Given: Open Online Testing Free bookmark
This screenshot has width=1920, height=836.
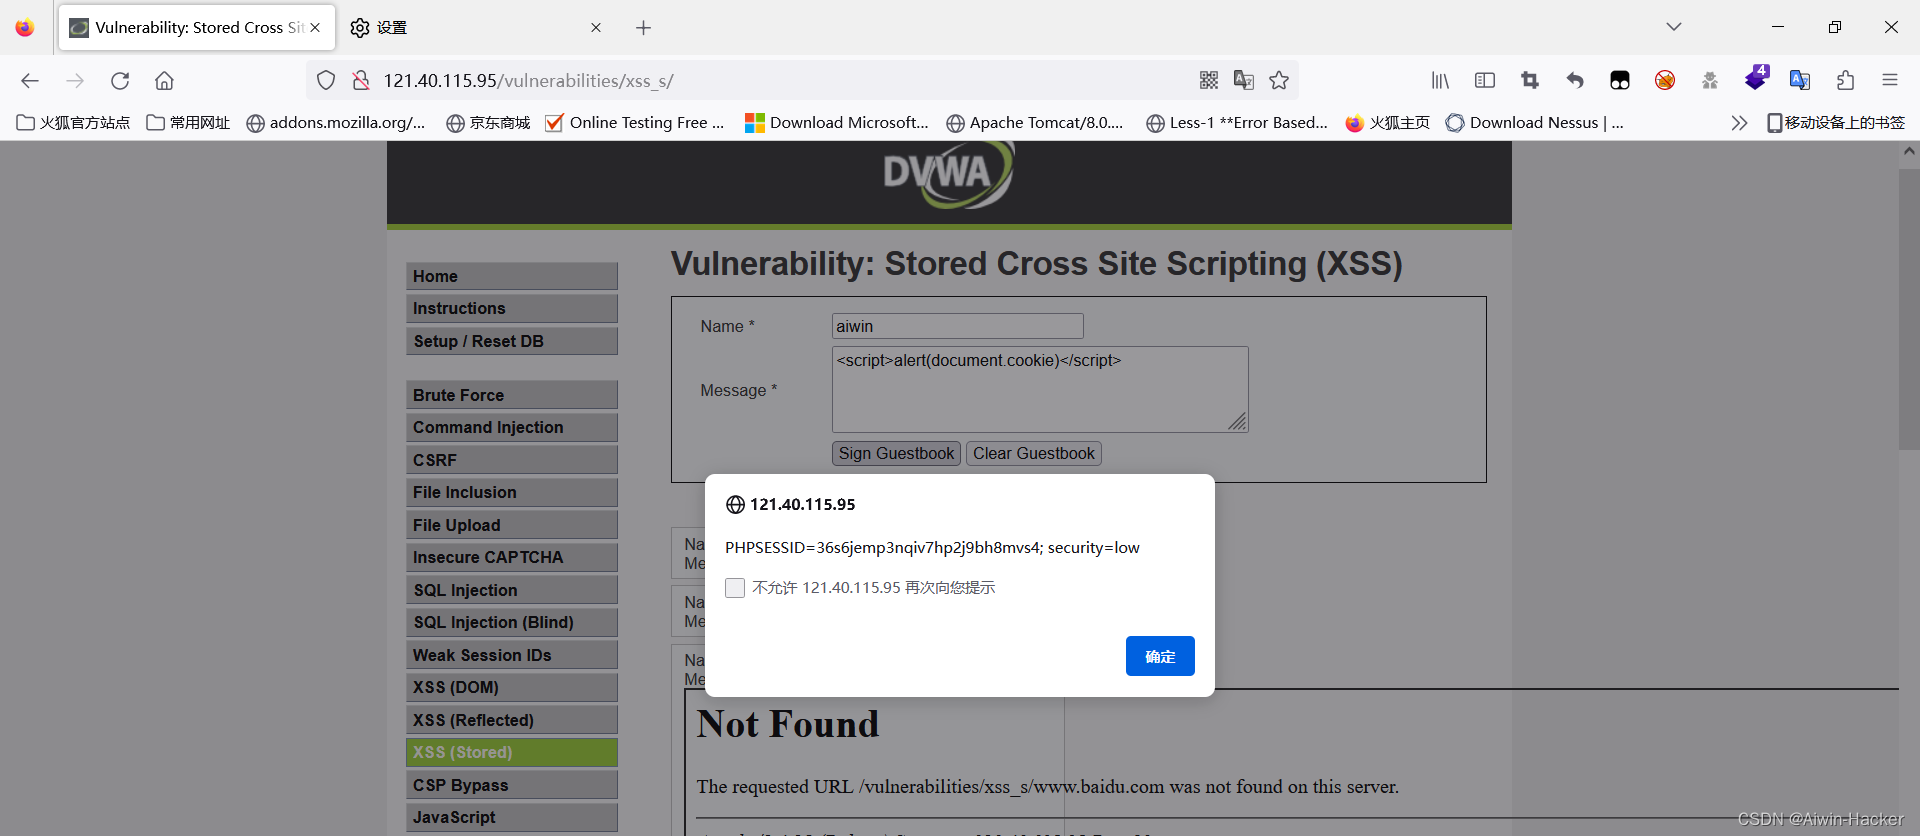Looking at the screenshot, I should point(635,123).
